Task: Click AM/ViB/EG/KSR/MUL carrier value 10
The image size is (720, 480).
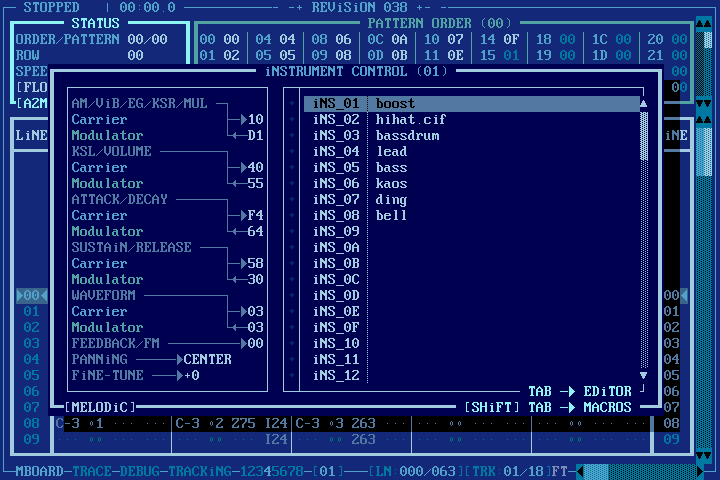Action: [x=256, y=119]
